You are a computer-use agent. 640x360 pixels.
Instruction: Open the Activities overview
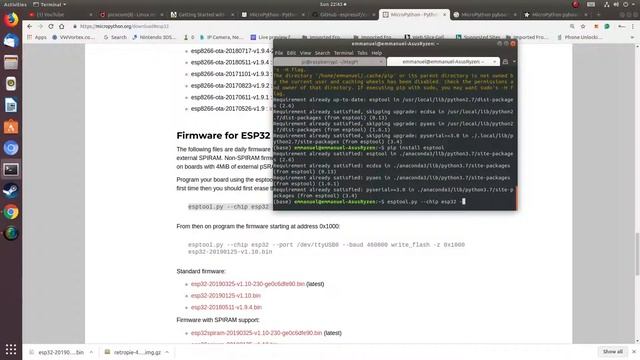pos(15,4)
